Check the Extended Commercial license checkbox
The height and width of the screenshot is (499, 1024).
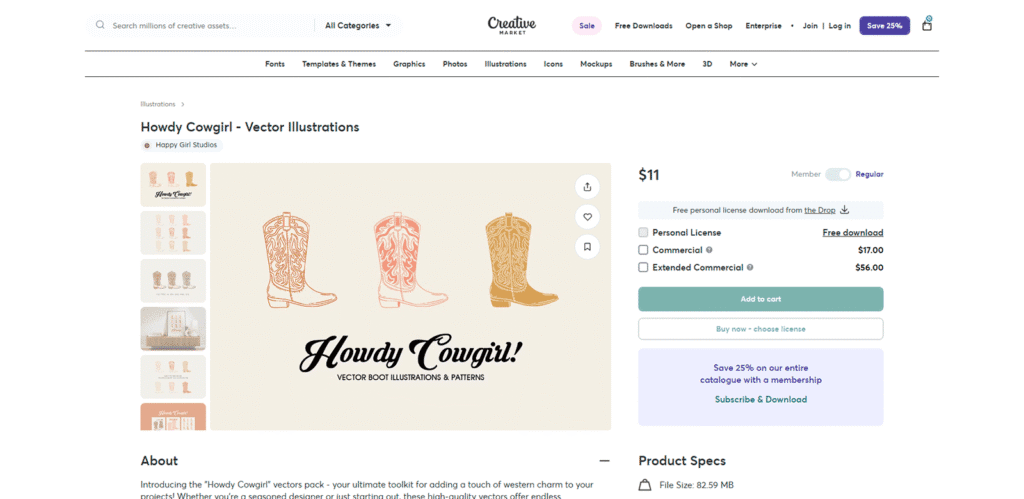pos(643,268)
